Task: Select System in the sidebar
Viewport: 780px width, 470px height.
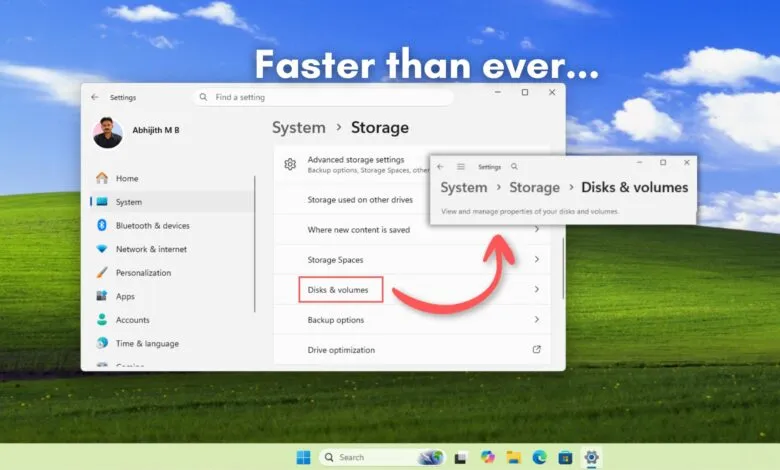Action: click(x=173, y=202)
